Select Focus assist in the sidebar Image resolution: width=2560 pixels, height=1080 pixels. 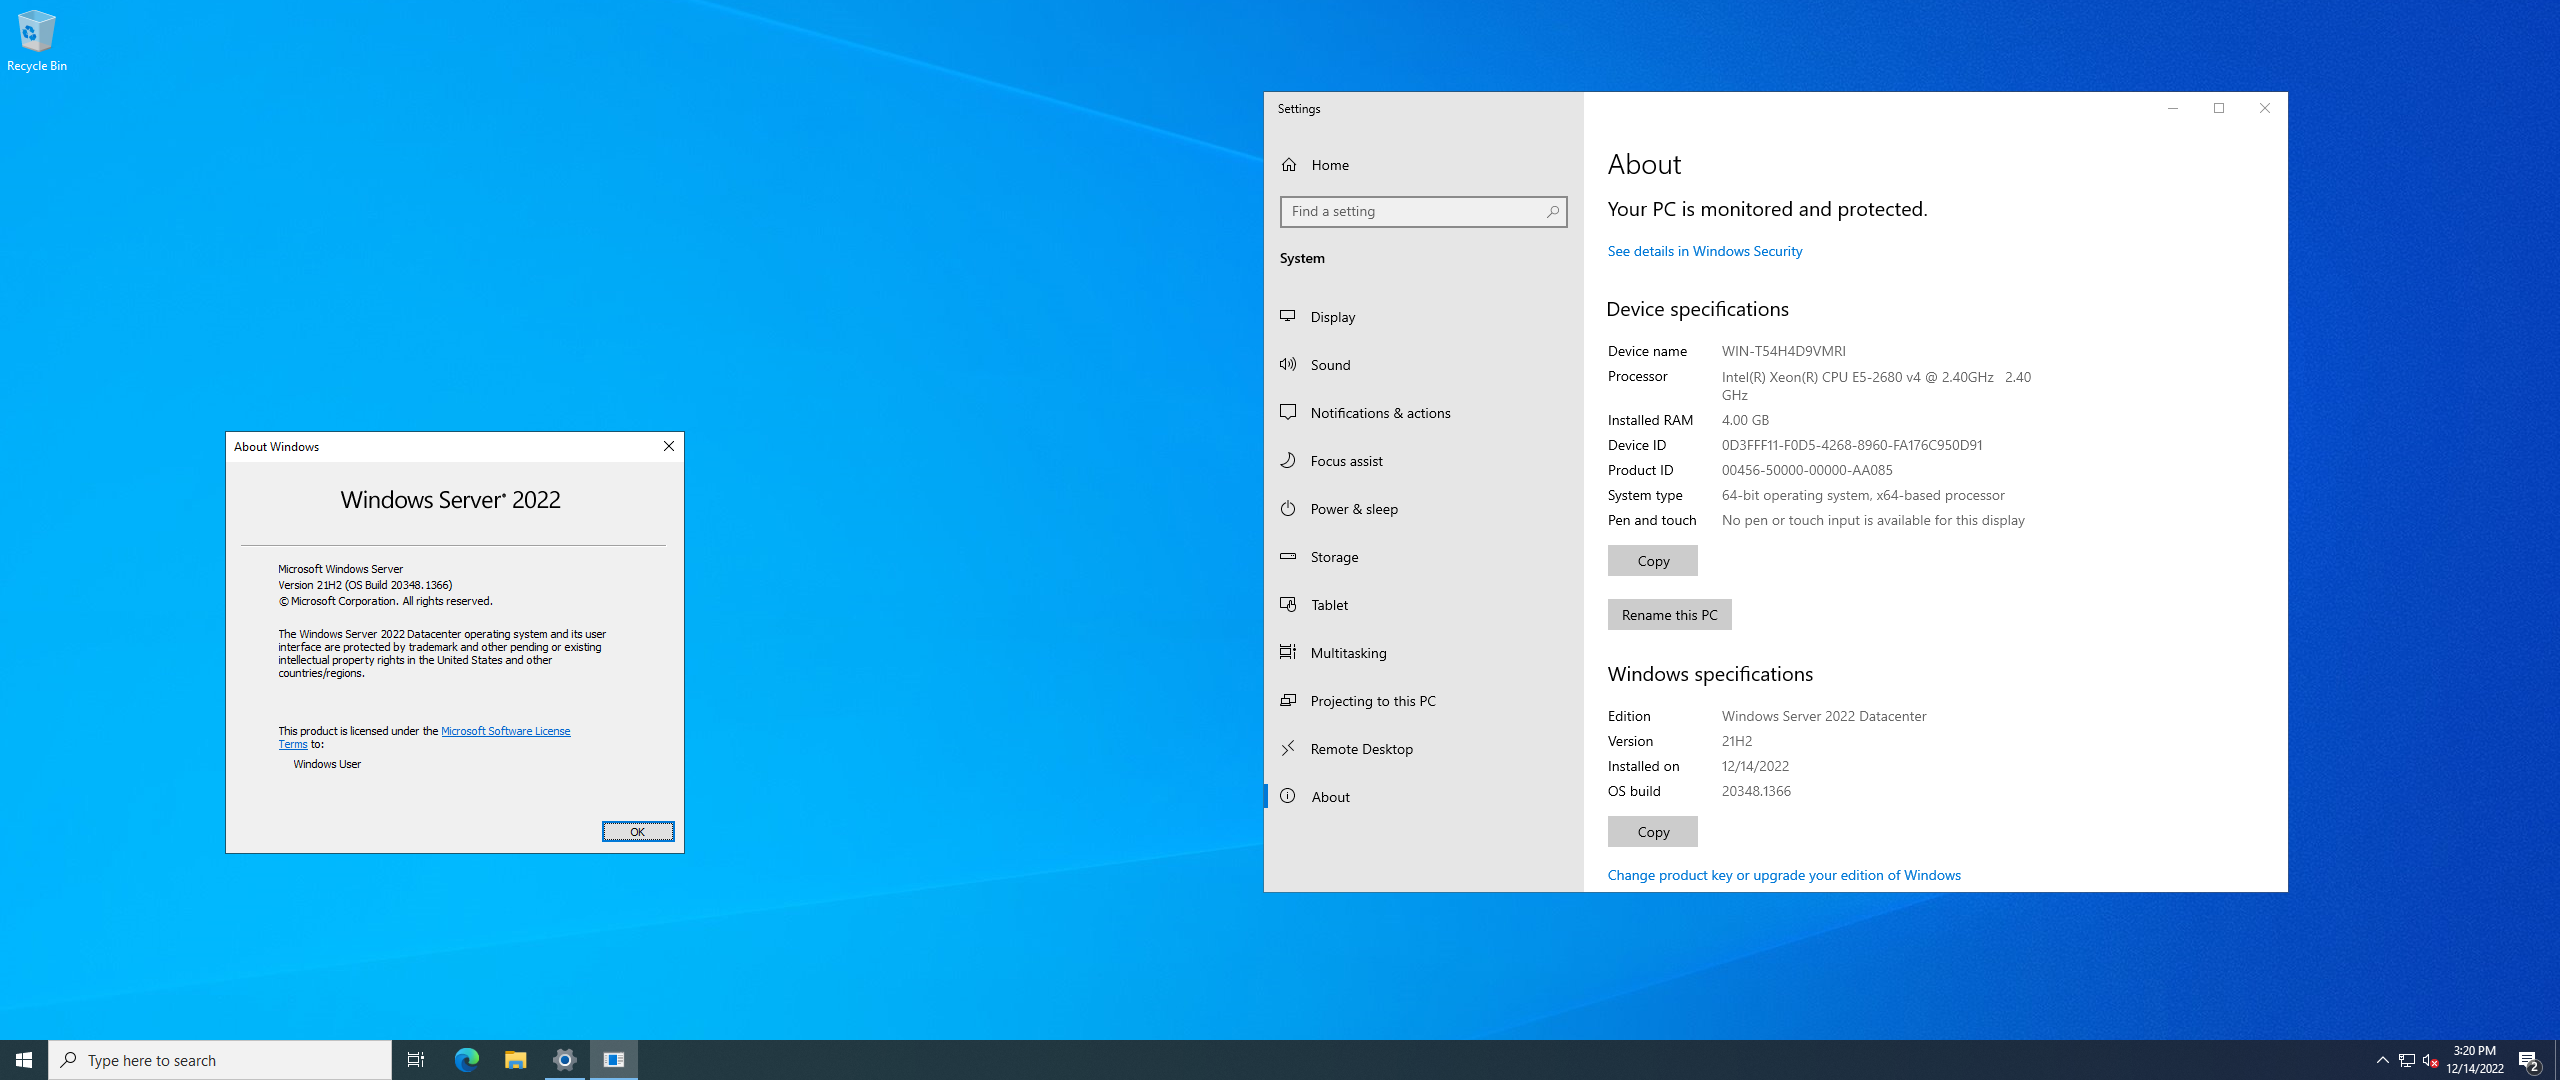point(1423,461)
